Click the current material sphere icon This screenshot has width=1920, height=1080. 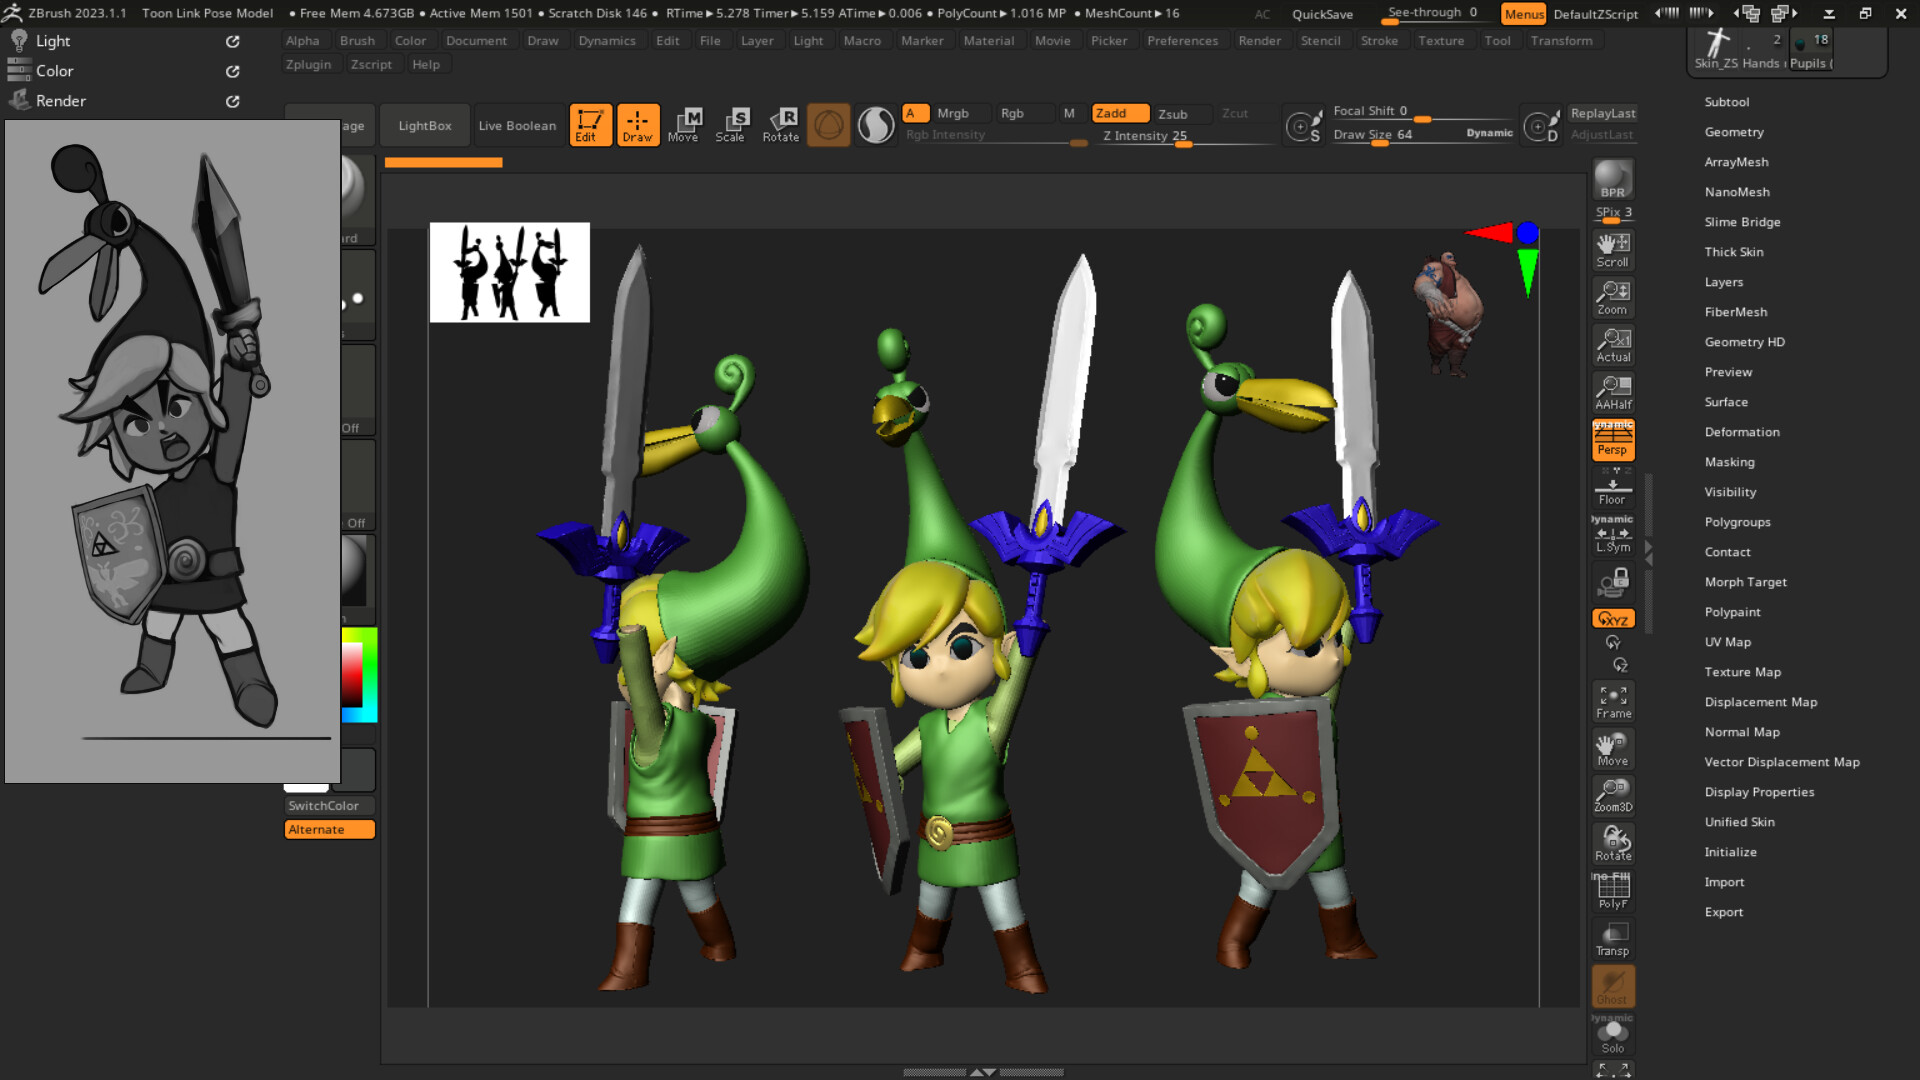tap(875, 124)
